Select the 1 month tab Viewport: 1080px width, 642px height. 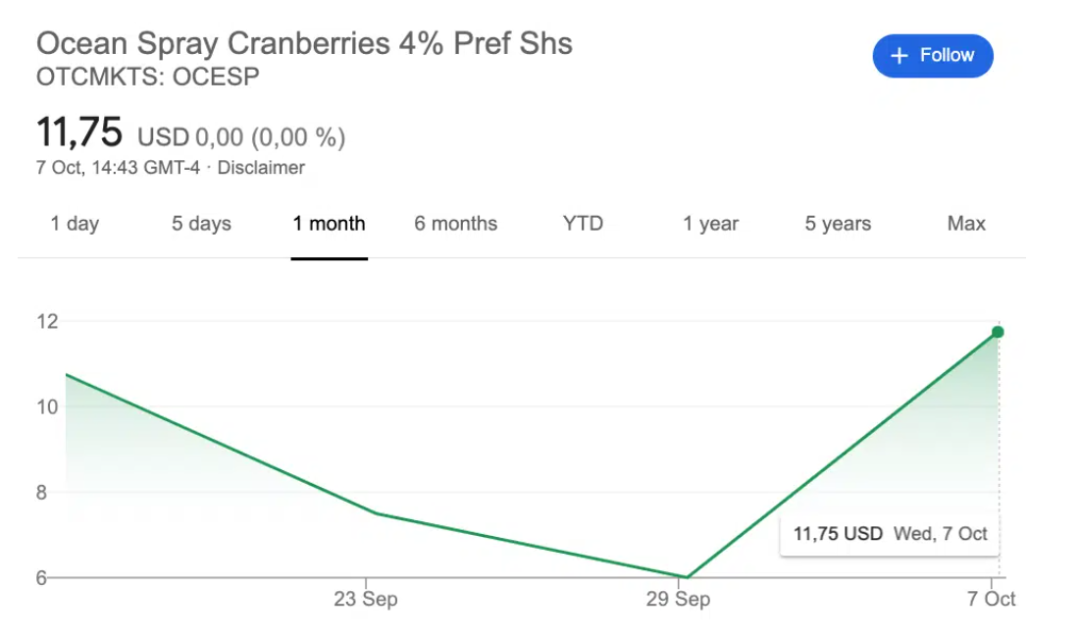coord(329,224)
